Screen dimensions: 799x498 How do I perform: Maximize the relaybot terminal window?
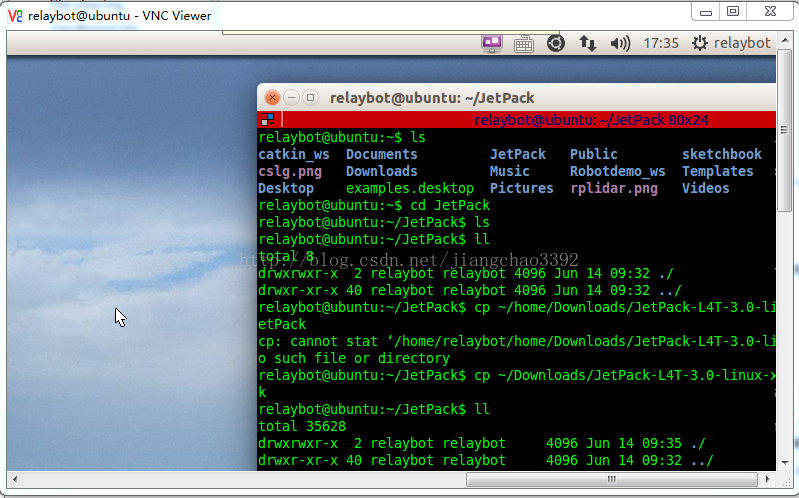pyautogui.click(x=310, y=97)
